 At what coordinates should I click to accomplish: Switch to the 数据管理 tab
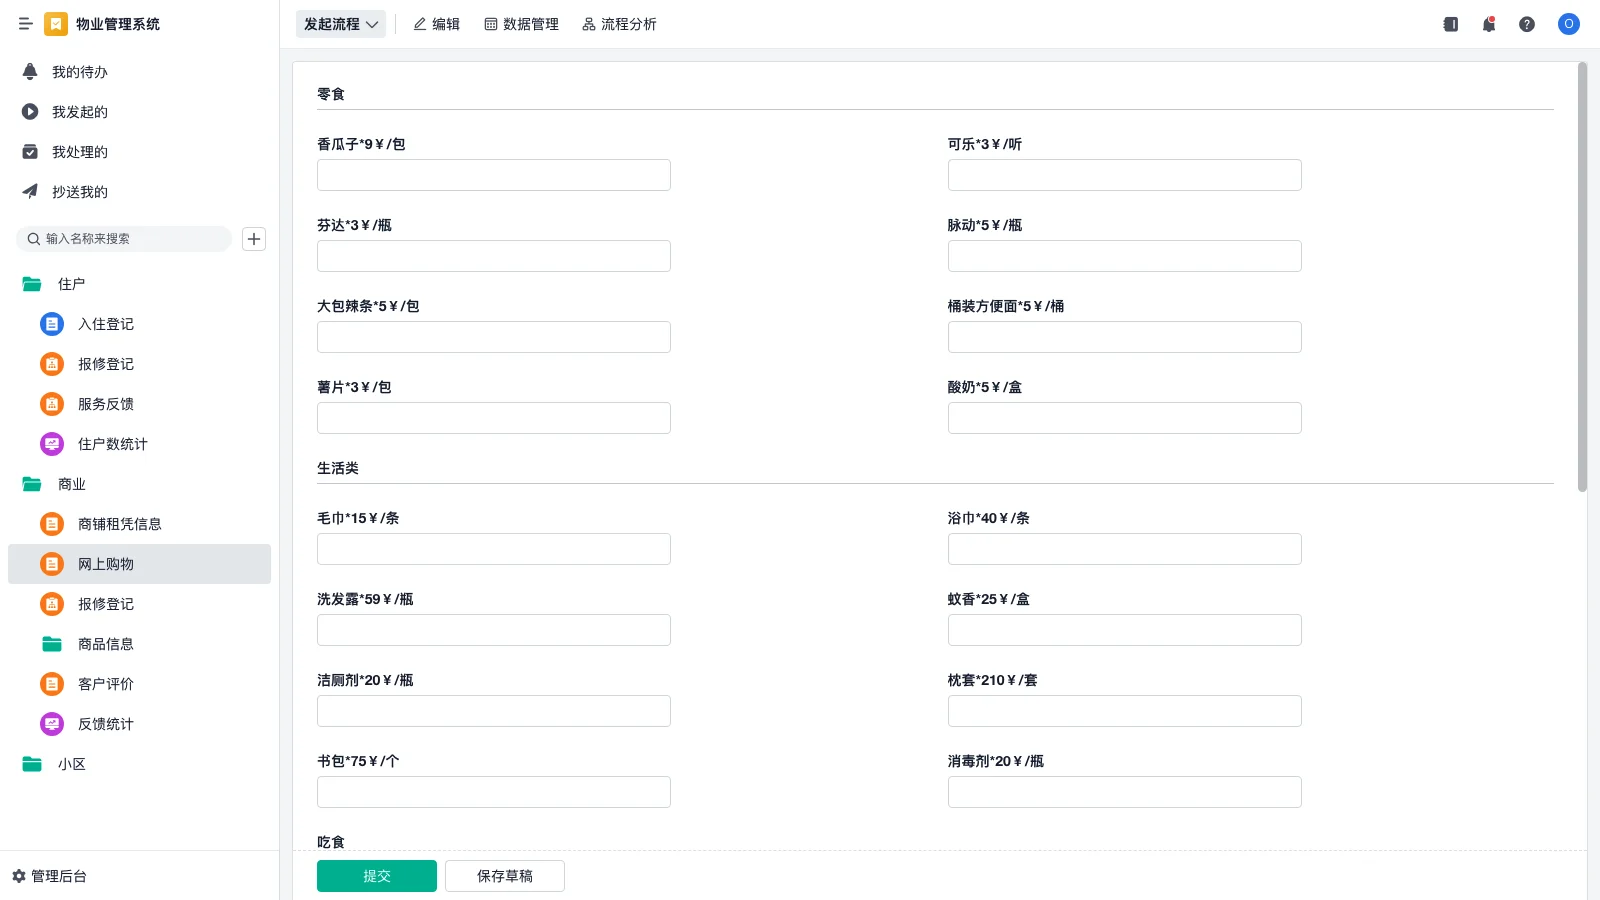pos(521,24)
